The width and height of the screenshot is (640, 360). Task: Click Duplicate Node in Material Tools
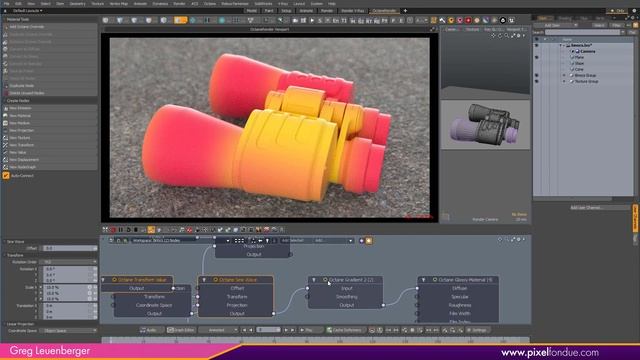(x=50, y=86)
